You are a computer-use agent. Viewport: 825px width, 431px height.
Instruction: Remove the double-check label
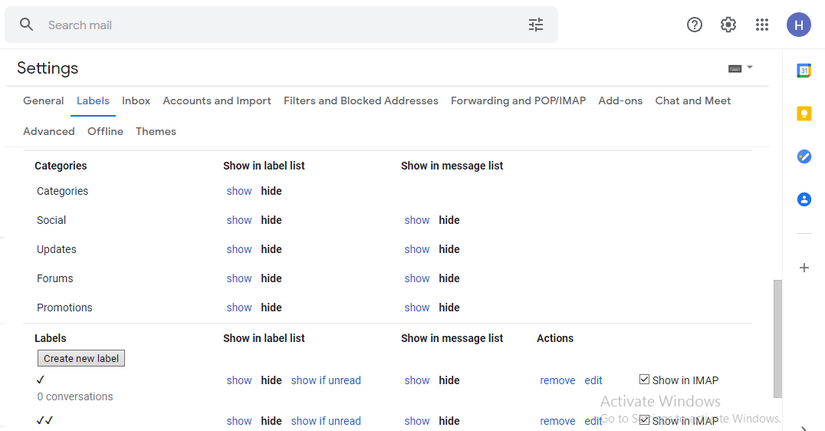click(557, 421)
